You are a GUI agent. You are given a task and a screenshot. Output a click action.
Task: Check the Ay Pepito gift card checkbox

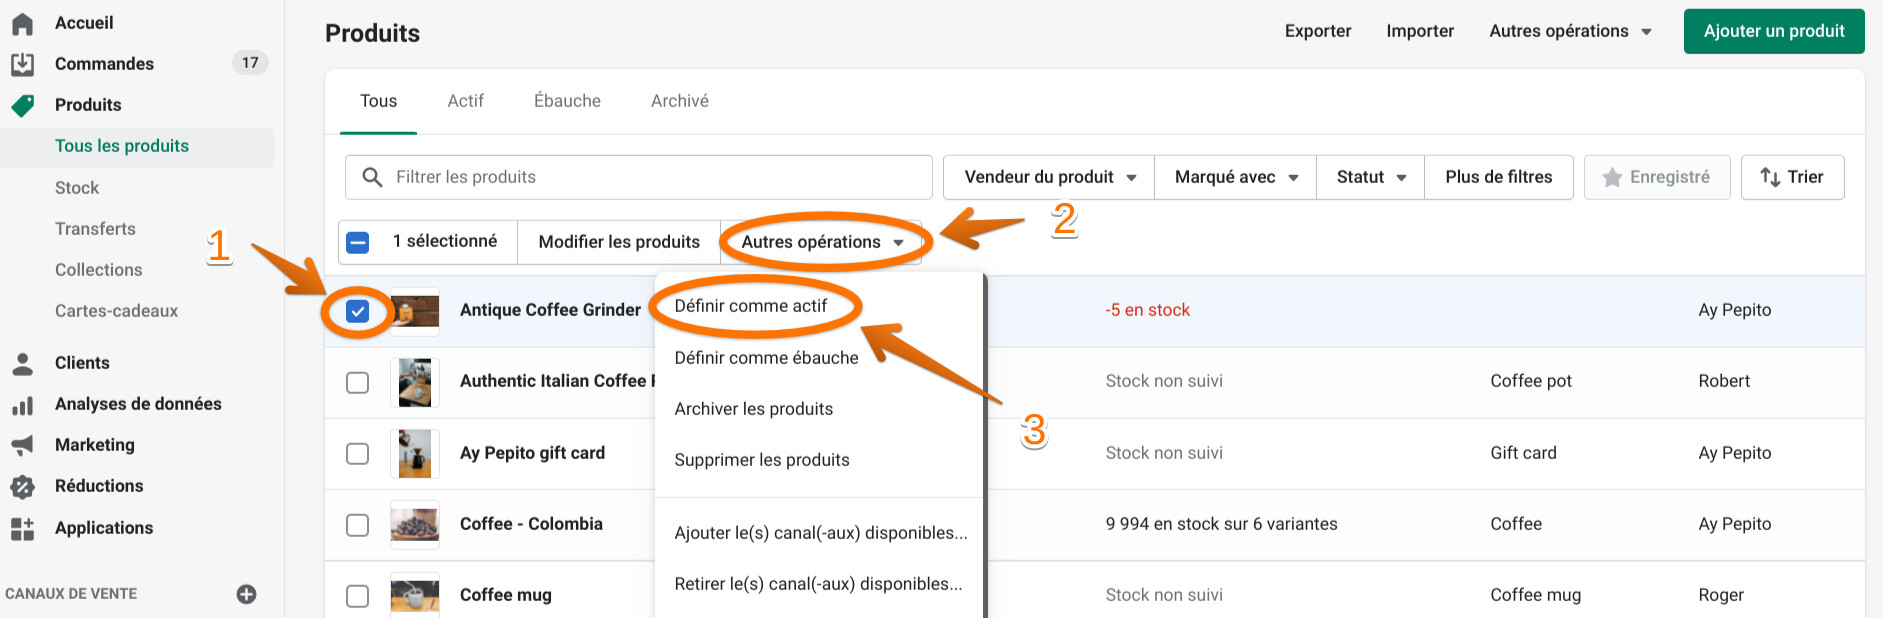pos(357,454)
